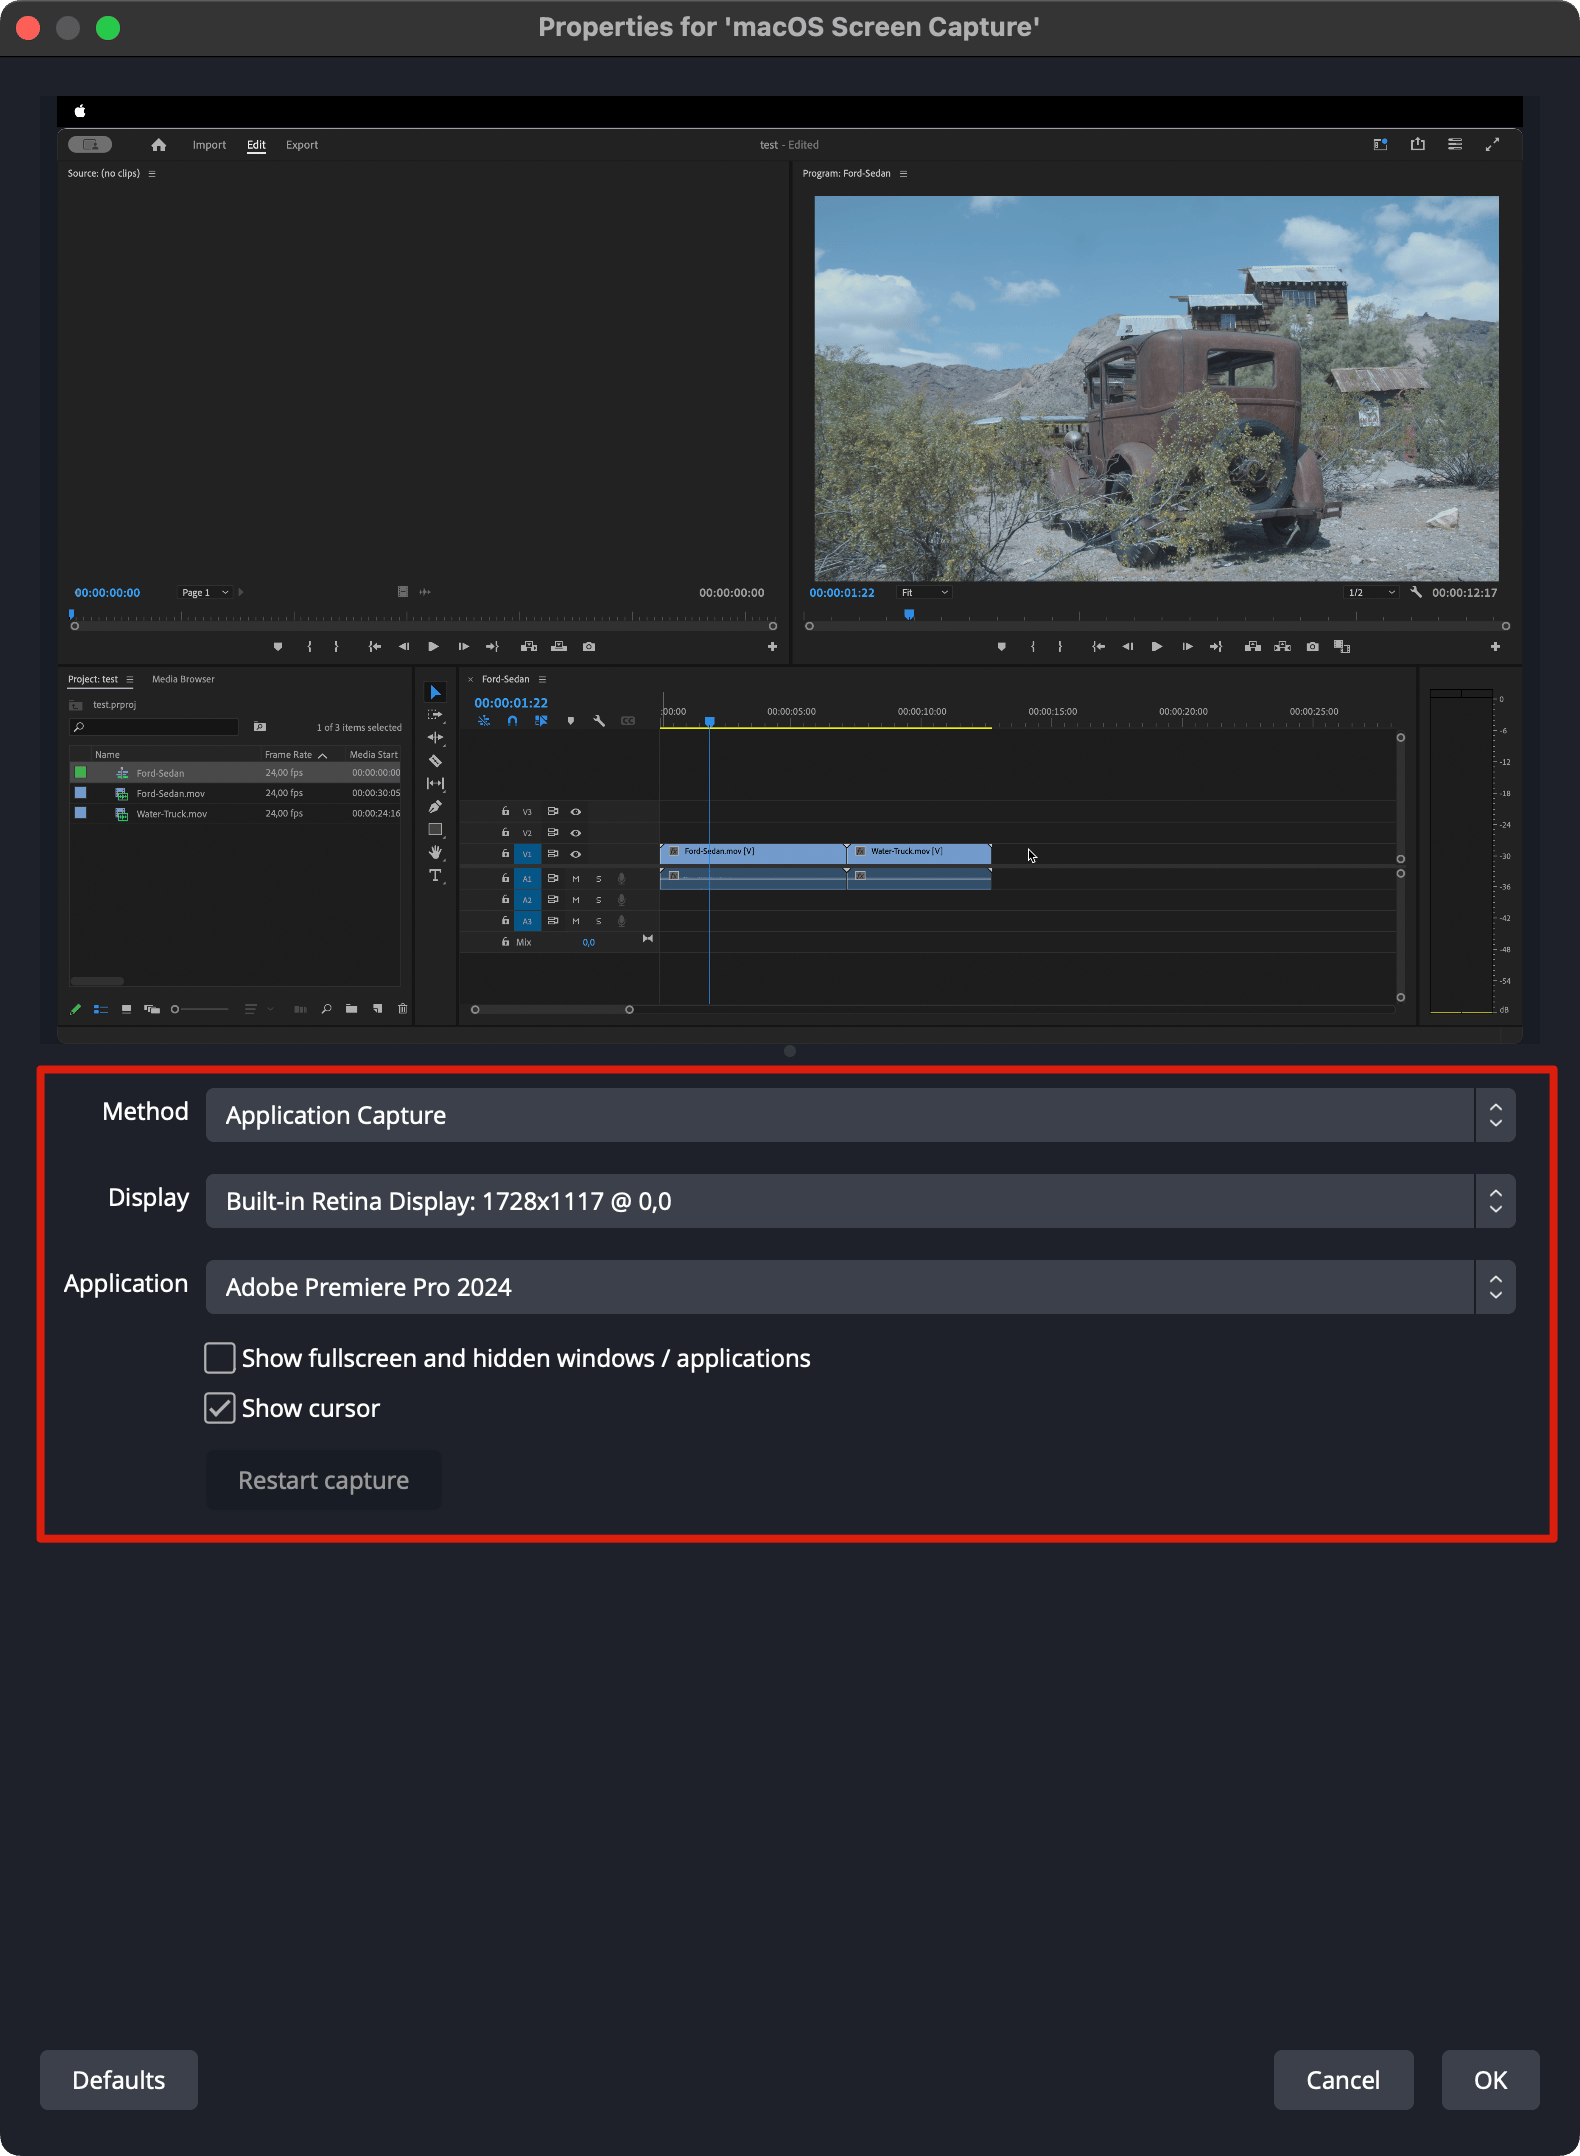Mute audio track A3
Screen dimensions: 1580x2156
point(576,921)
